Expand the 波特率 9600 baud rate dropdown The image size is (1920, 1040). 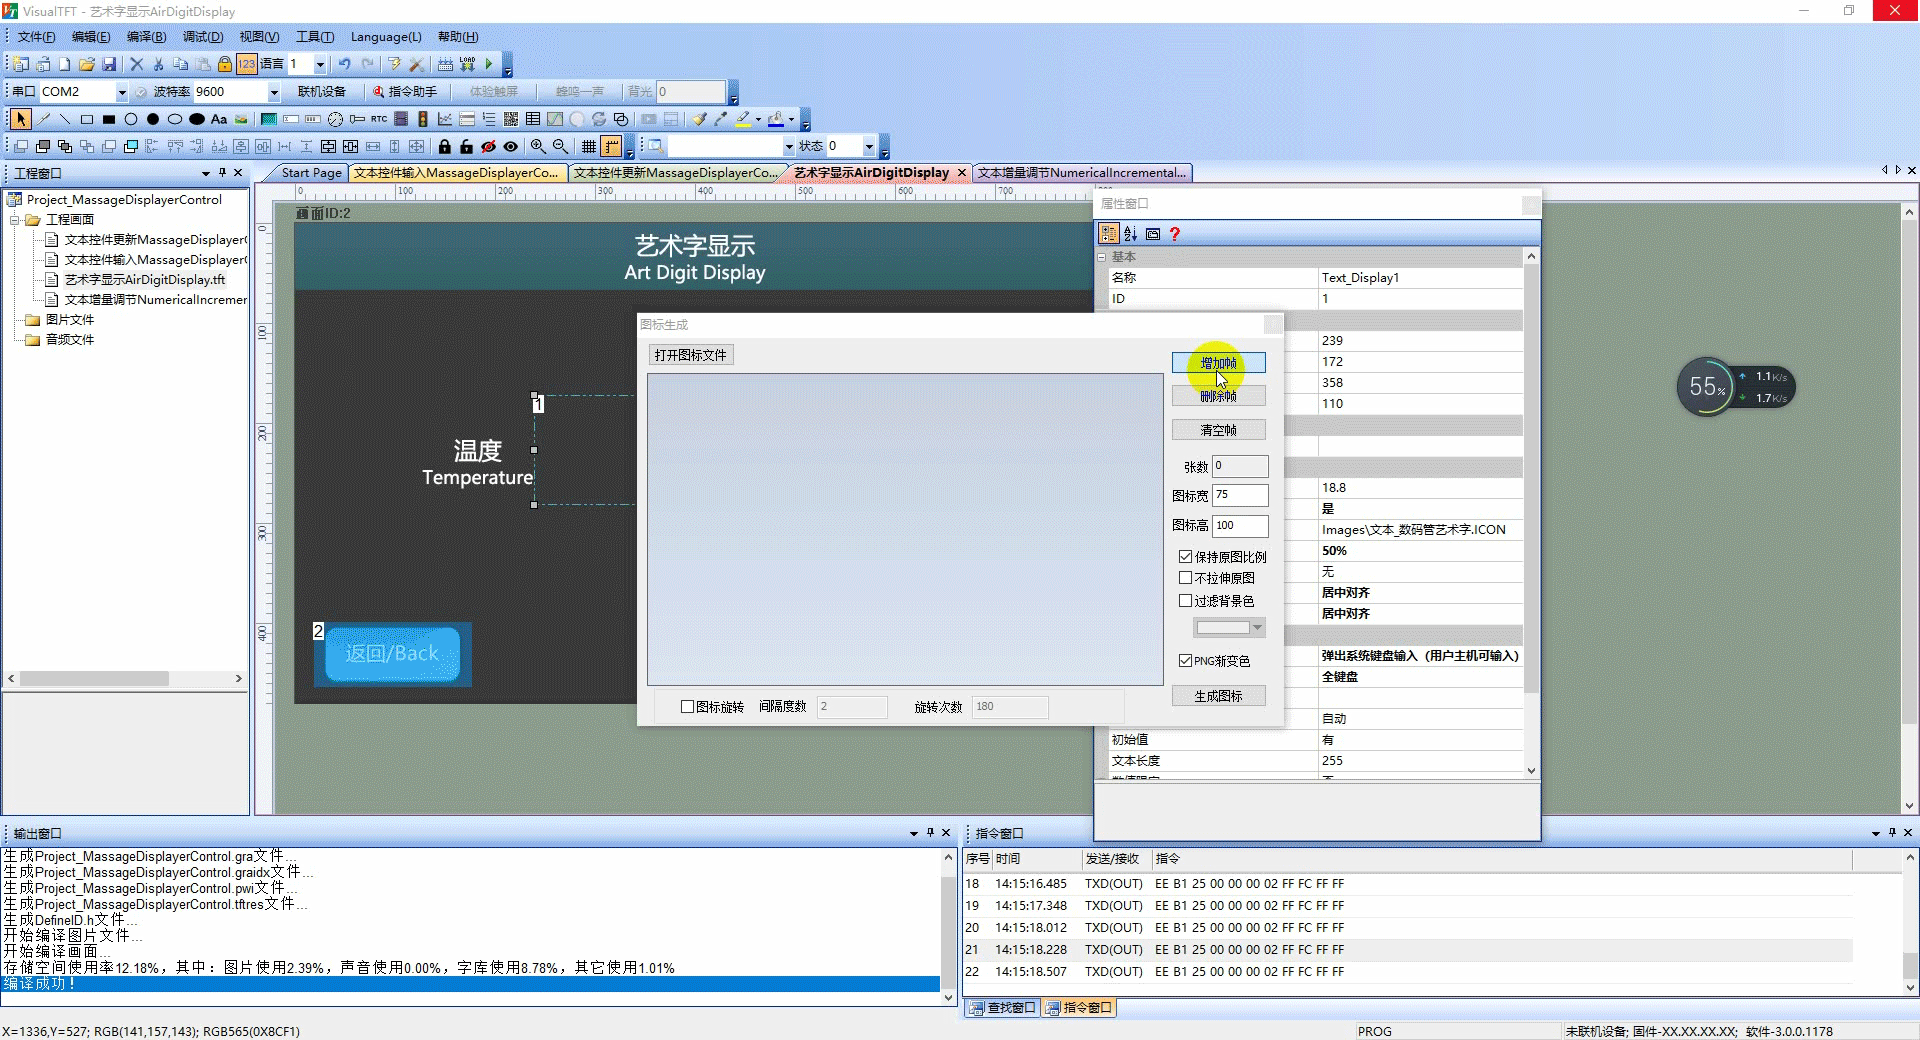(274, 92)
